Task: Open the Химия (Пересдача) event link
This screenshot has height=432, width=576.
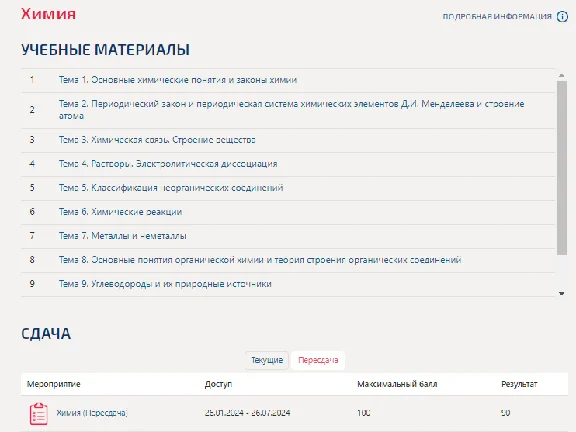Action: (91, 413)
